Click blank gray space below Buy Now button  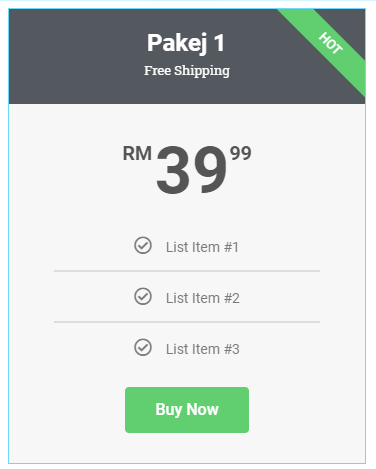pos(187,448)
